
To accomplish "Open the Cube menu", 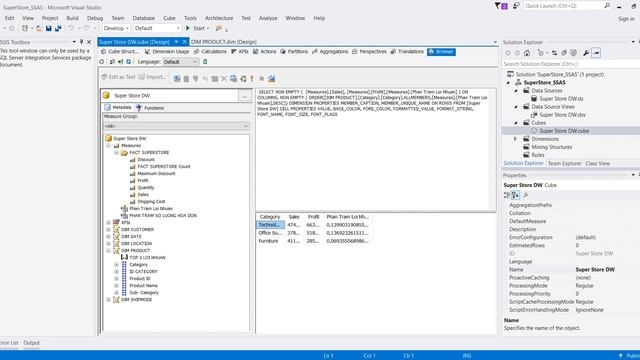I will pyautogui.click(x=169, y=18).
